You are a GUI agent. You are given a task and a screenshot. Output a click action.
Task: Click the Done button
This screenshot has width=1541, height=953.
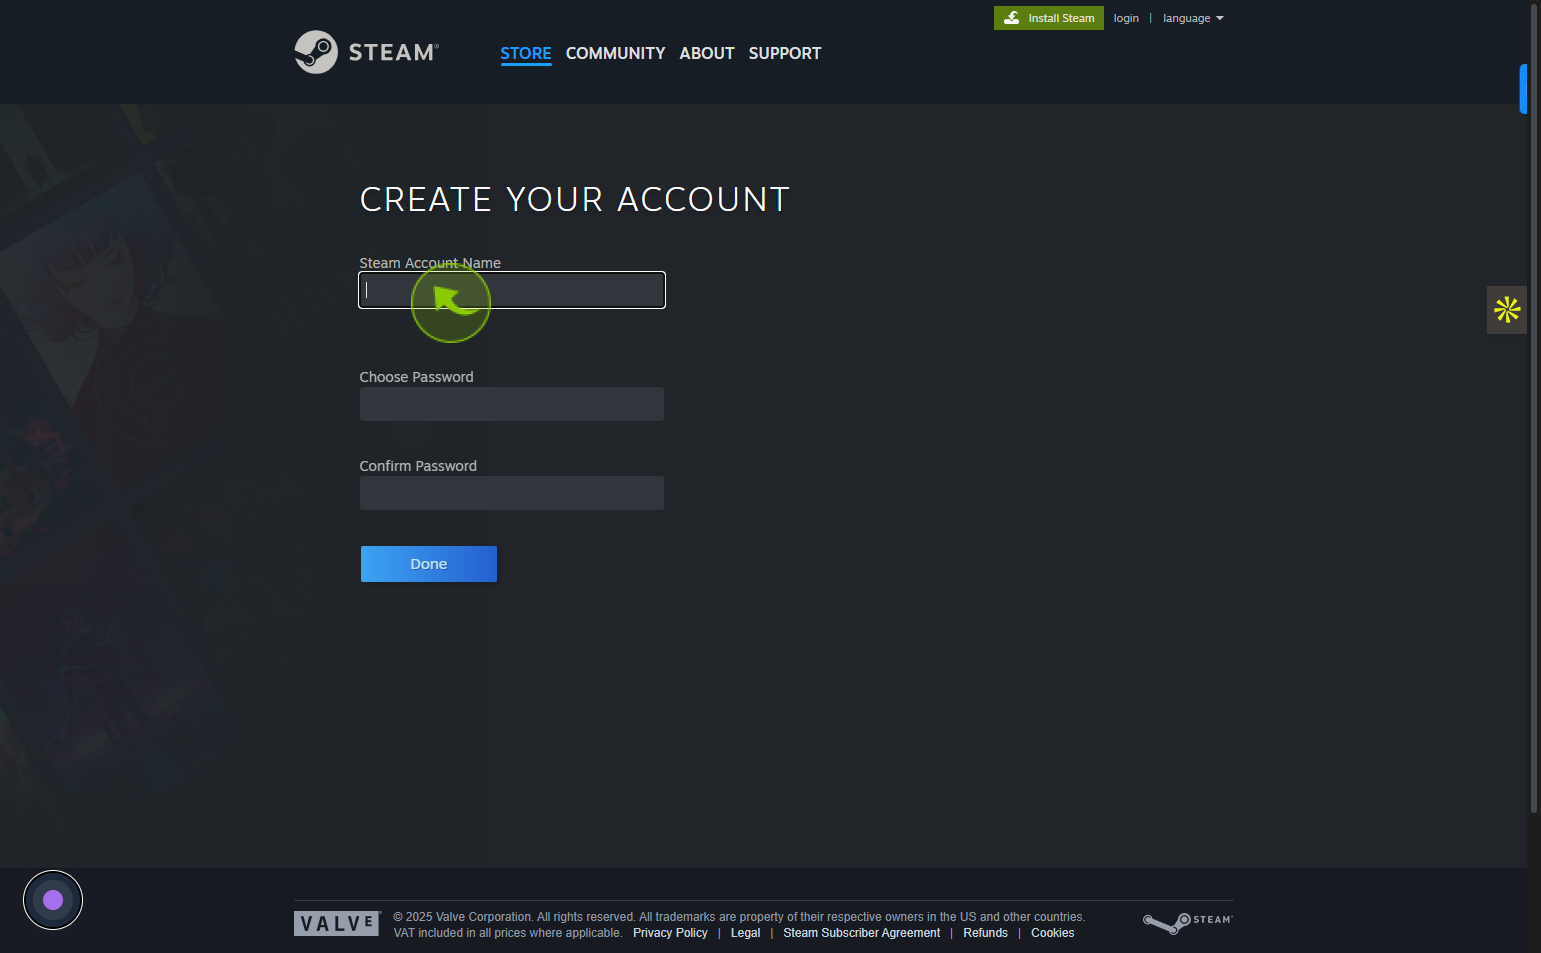click(429, 564)
